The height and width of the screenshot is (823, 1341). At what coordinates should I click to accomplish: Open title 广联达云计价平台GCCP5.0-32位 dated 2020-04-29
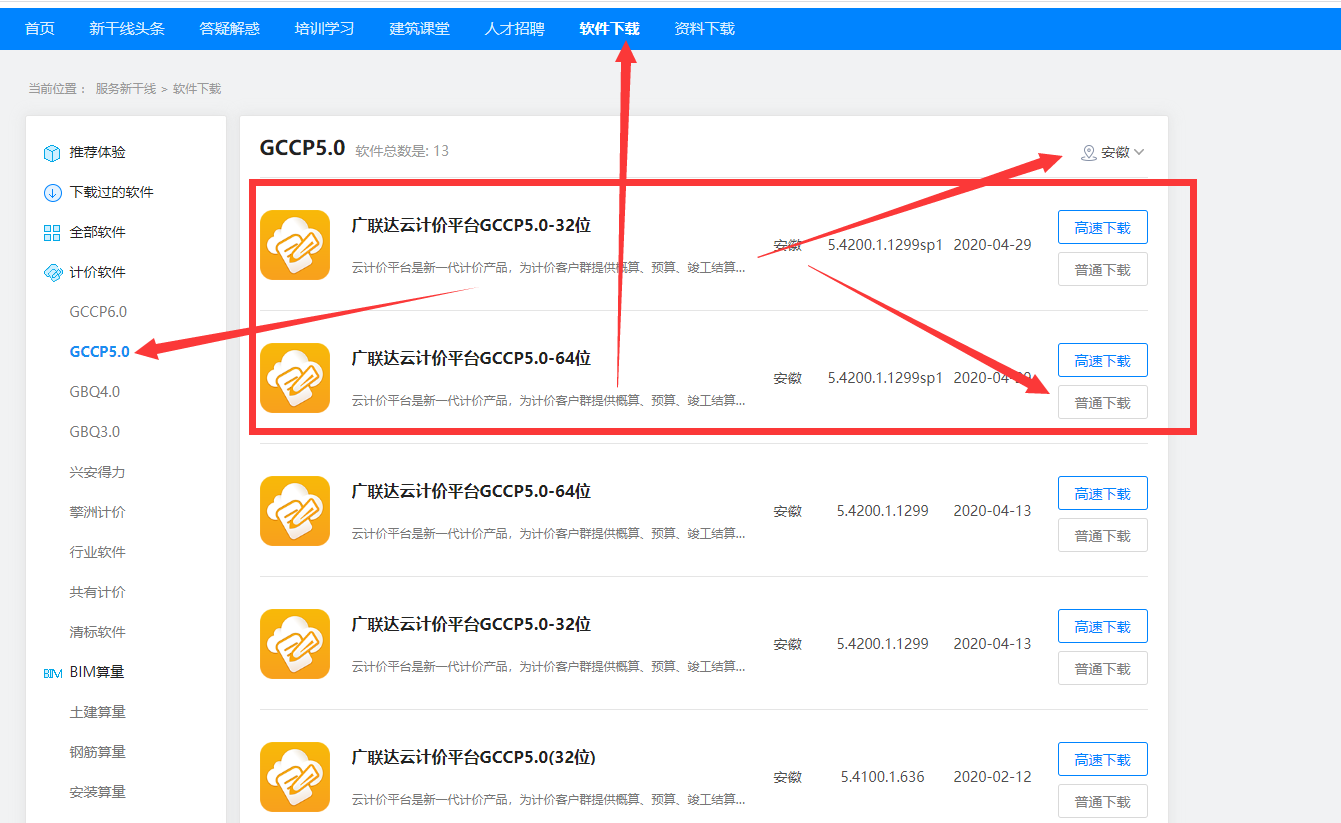[x=471, y=226]
